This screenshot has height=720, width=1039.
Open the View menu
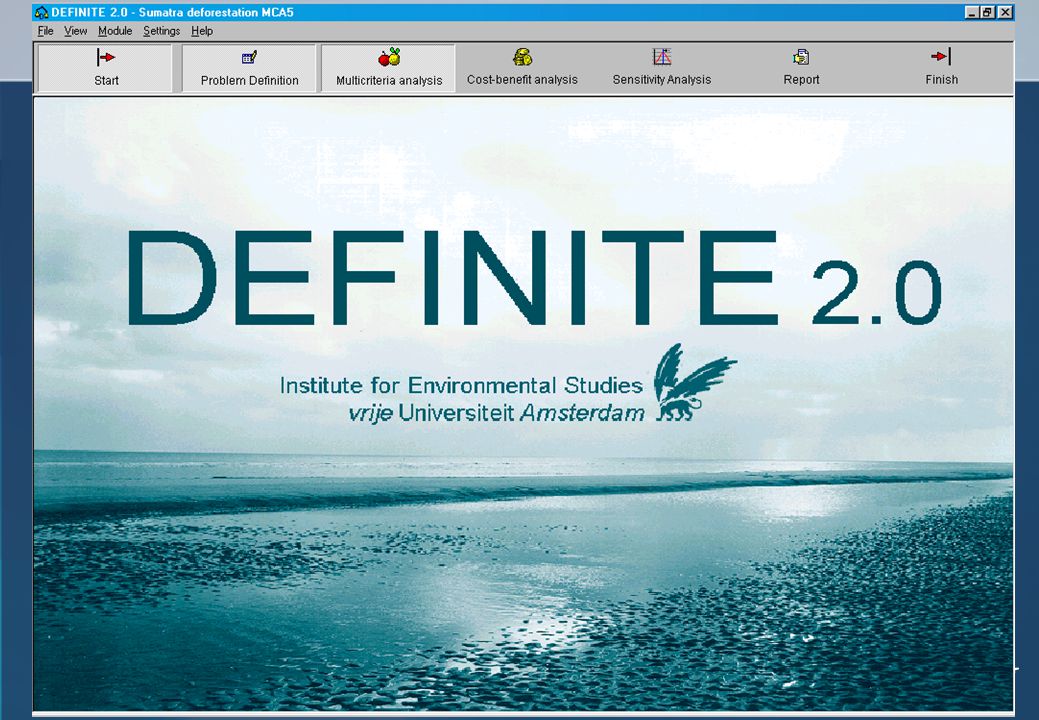pos(76,31)
